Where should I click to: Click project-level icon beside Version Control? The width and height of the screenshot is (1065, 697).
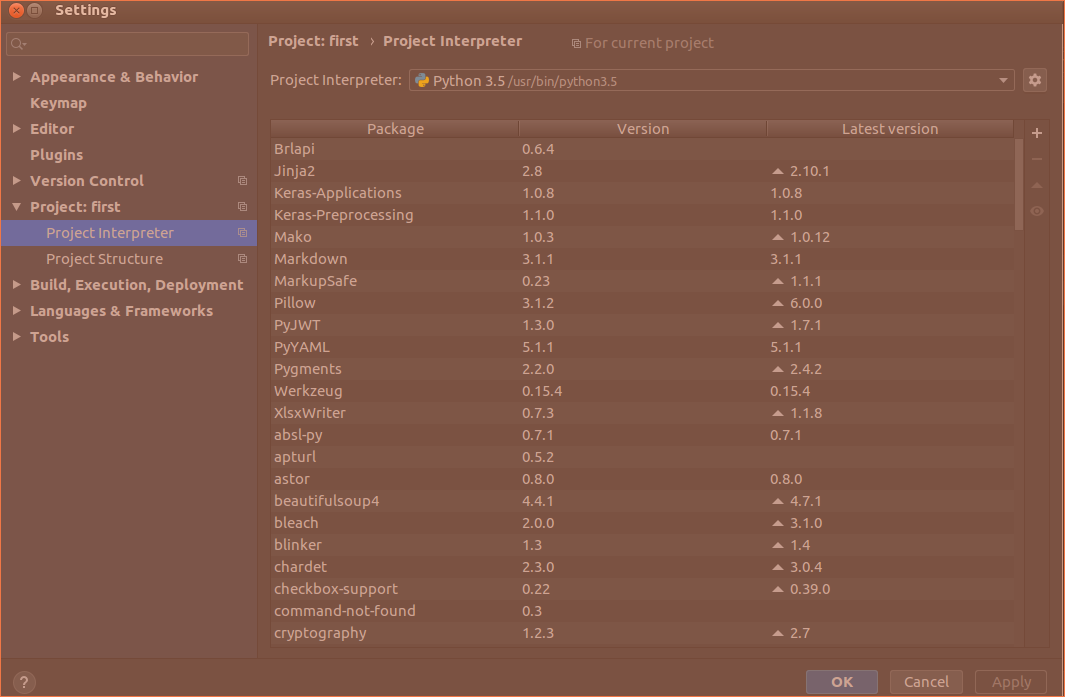pos(242,181)
